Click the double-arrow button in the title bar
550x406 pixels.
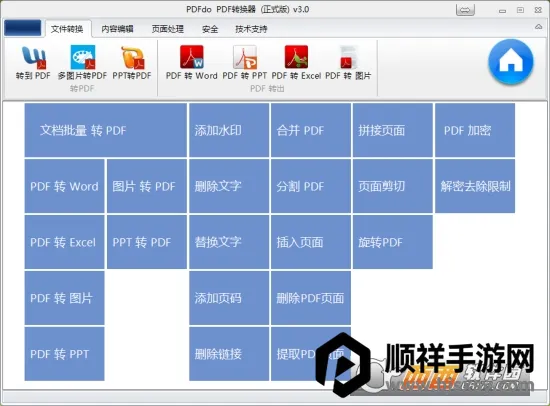tap(465, 10)
